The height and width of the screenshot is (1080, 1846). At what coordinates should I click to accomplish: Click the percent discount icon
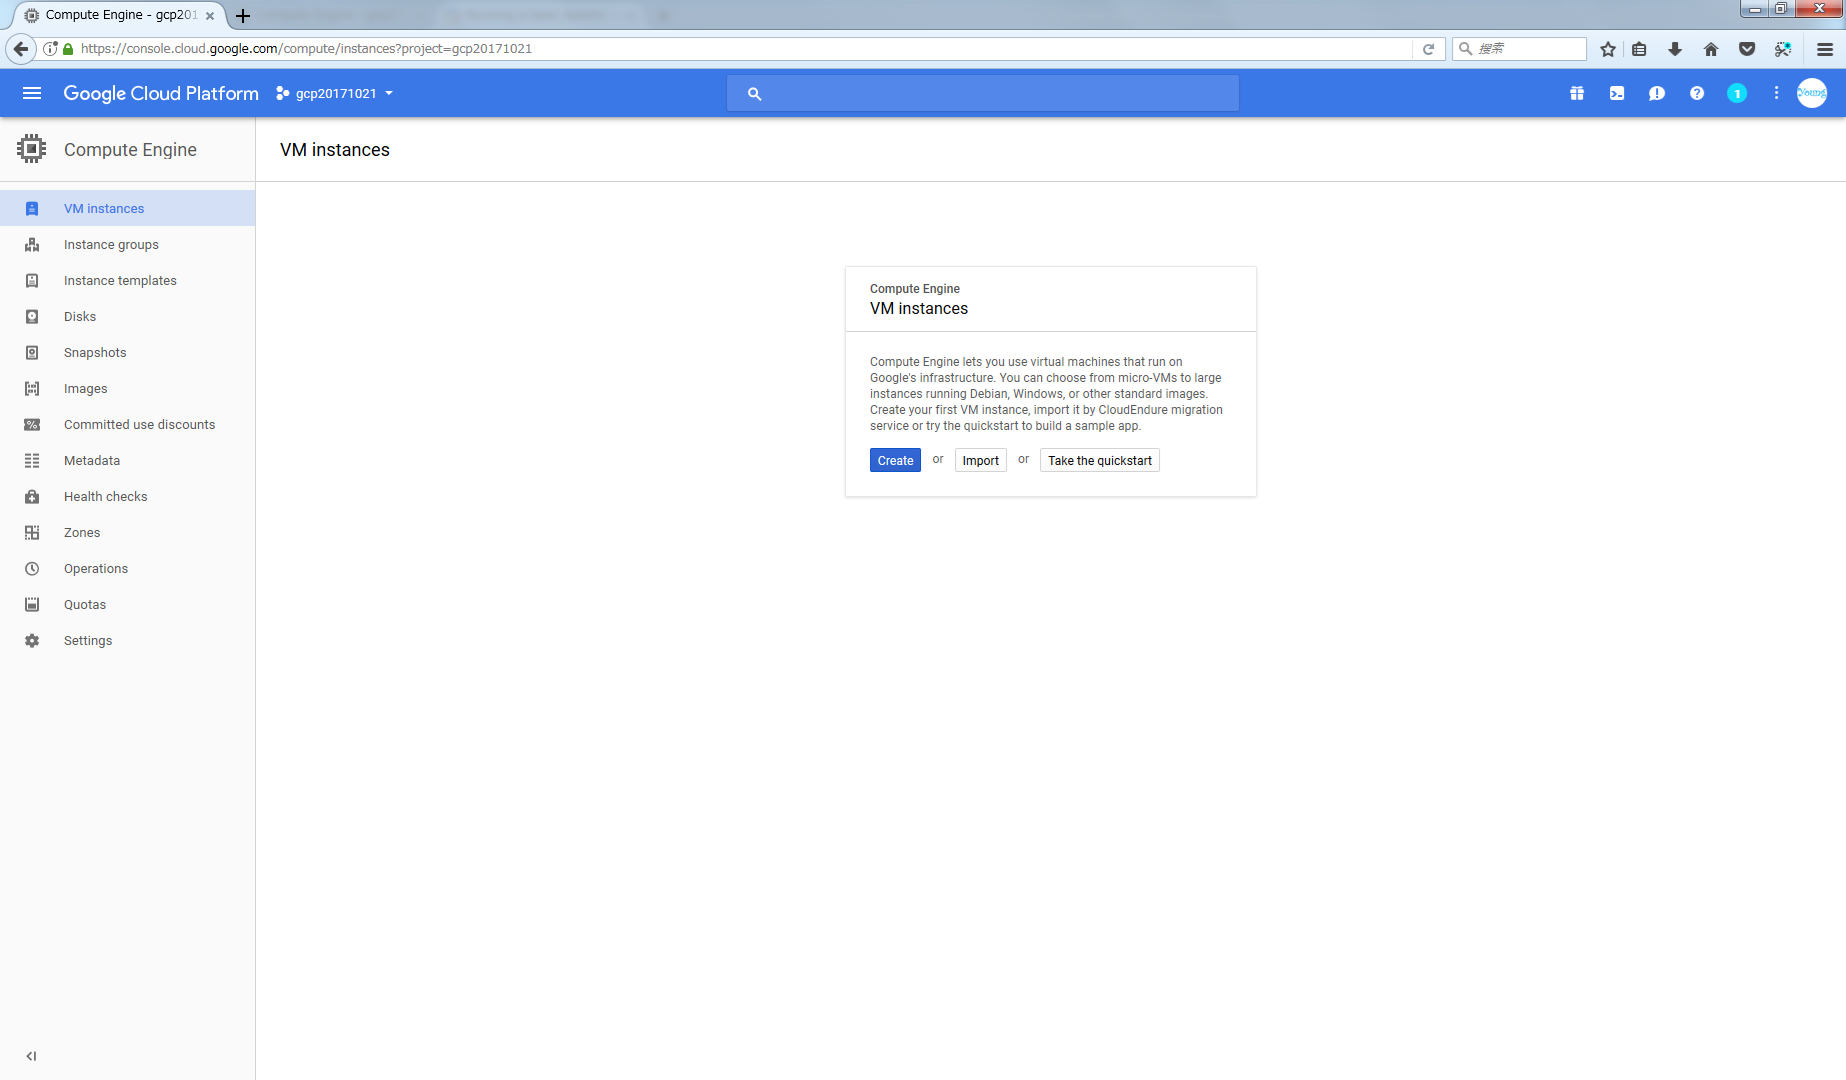tap(32, 424)
